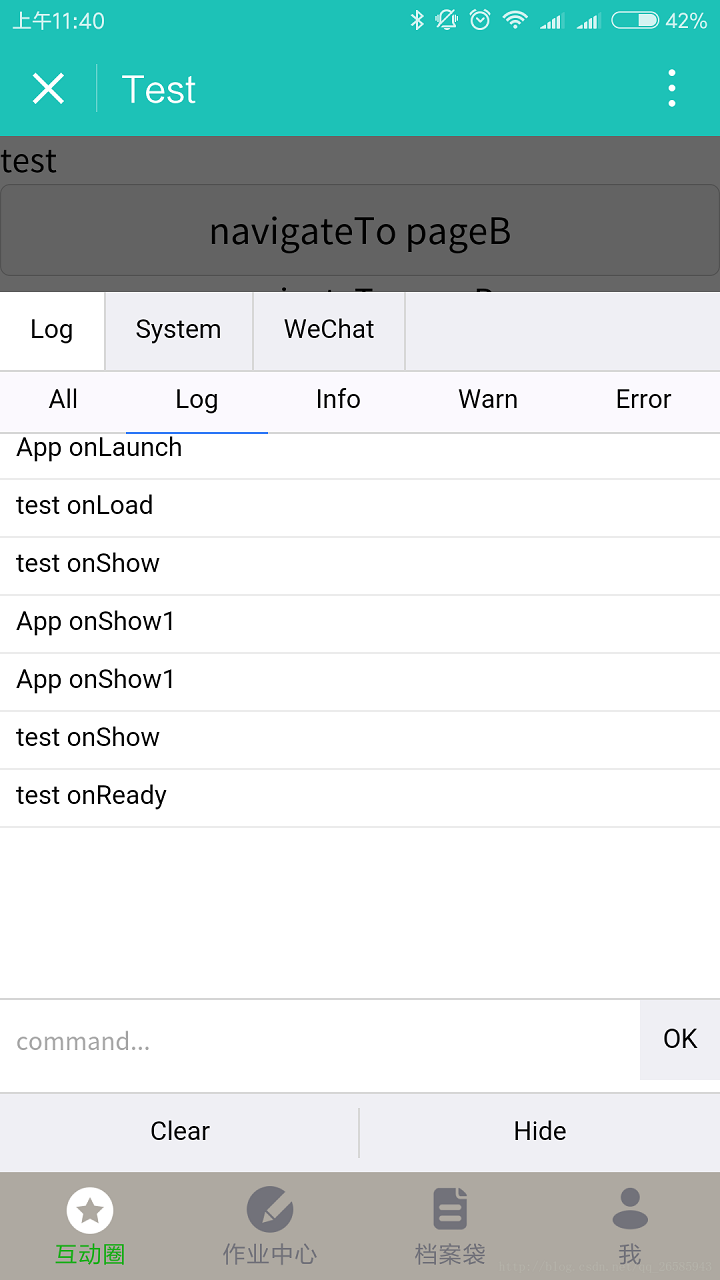Screen dimensions: 720x1280
Task: Tap the Test page title
Action: [159, 90]
